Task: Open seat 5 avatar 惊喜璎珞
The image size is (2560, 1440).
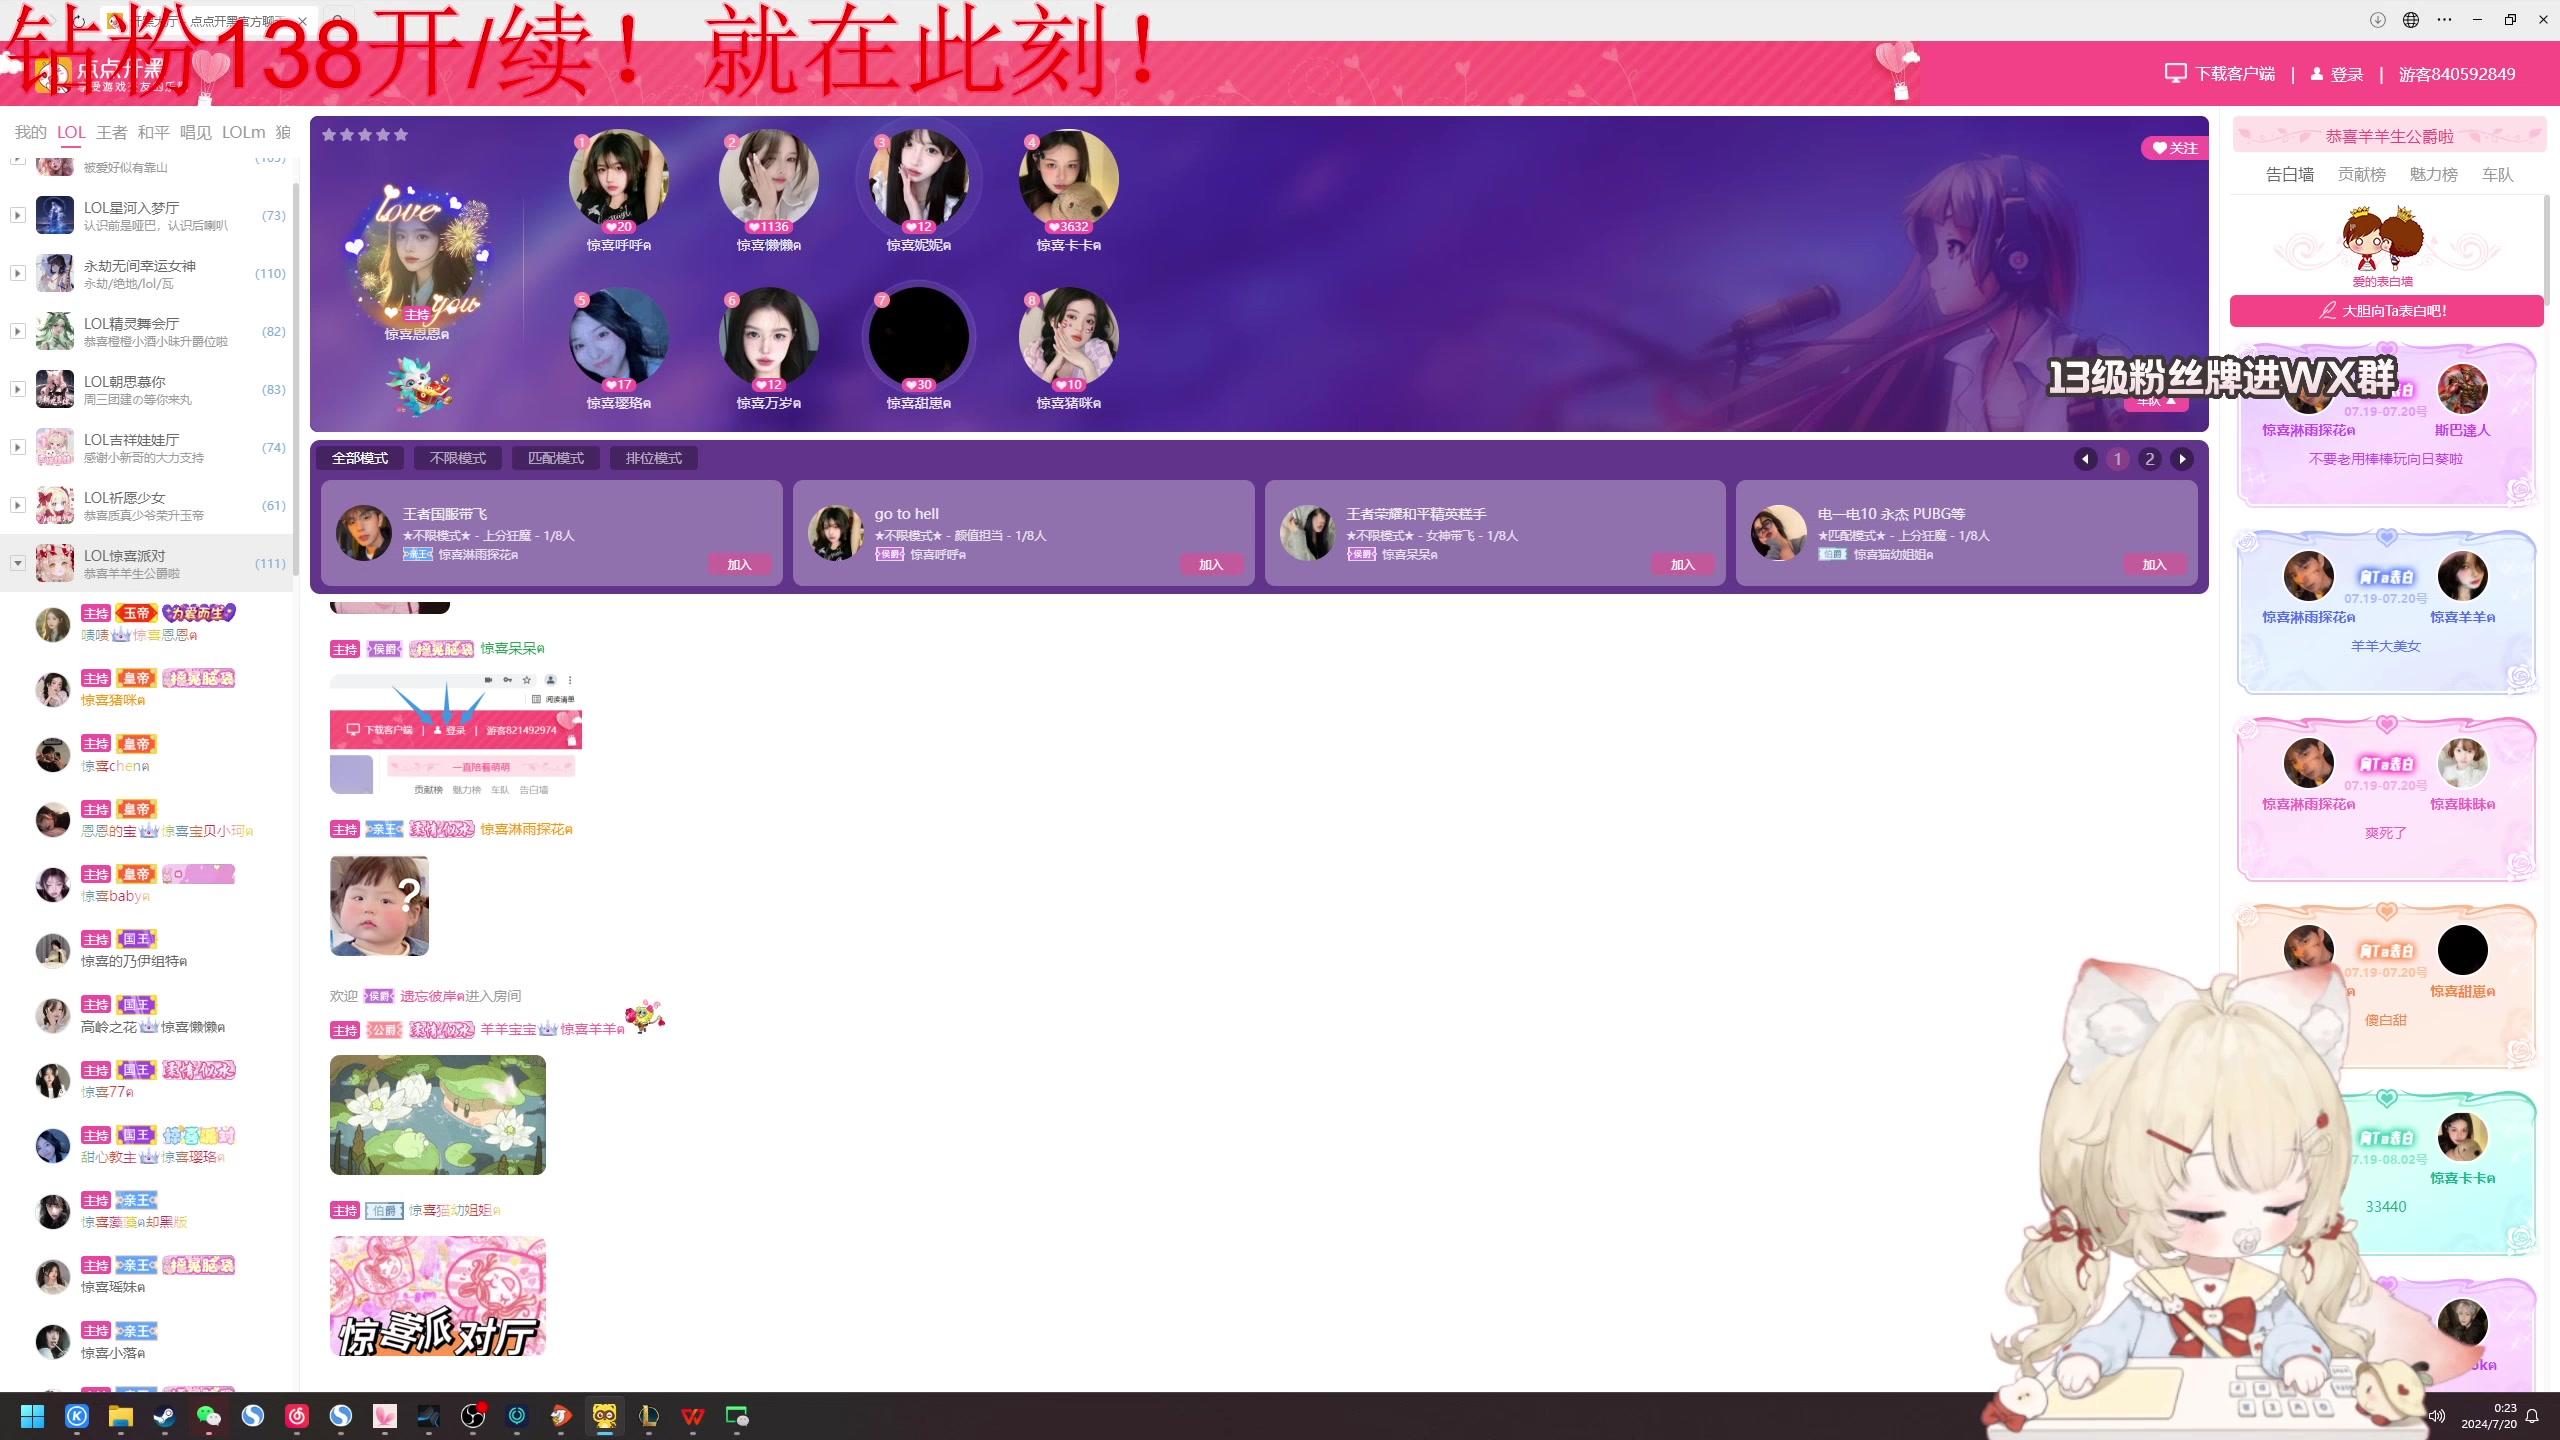Action: [x=619, y=338]
